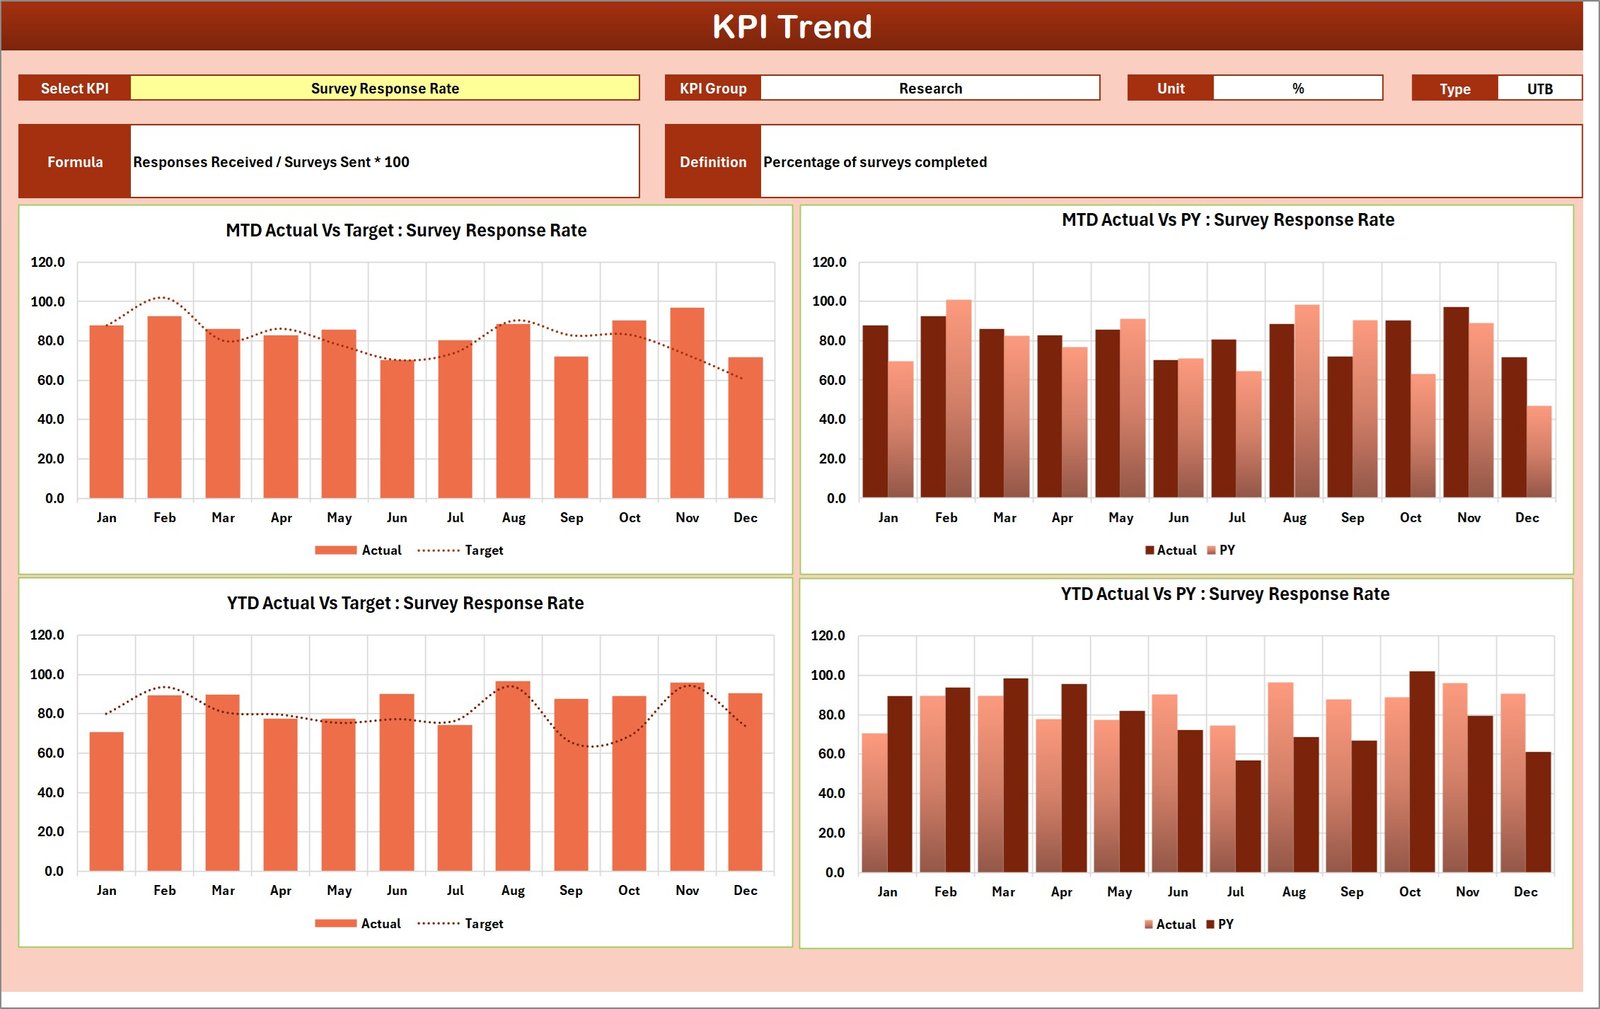Open the KPI Group selector showing Research
1600x1009 pixels.
tap(930, 88)
